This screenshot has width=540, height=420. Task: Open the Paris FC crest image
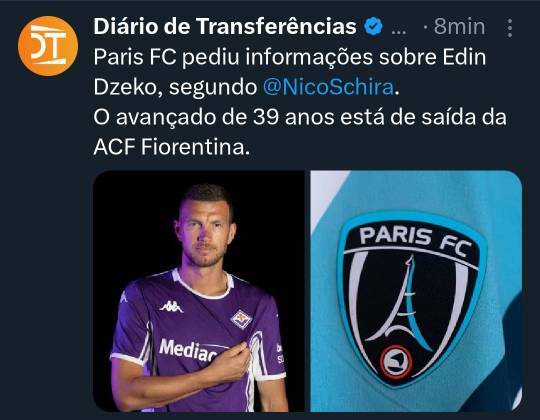[x=416, y=291]
